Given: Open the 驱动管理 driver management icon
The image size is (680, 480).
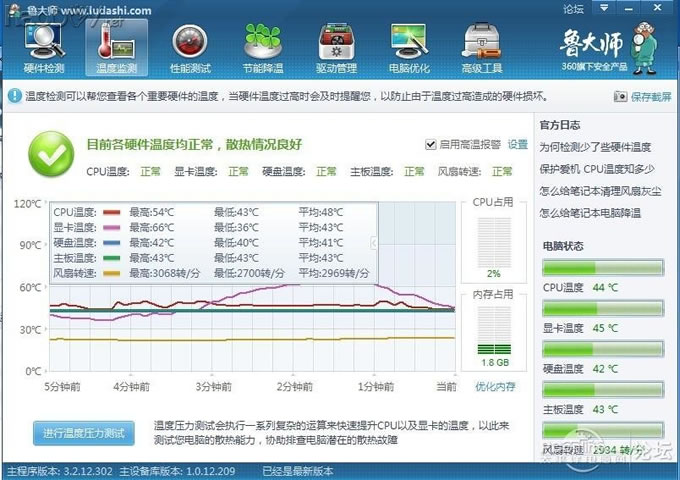Looking at the screenshot, I should click(336, 47).
